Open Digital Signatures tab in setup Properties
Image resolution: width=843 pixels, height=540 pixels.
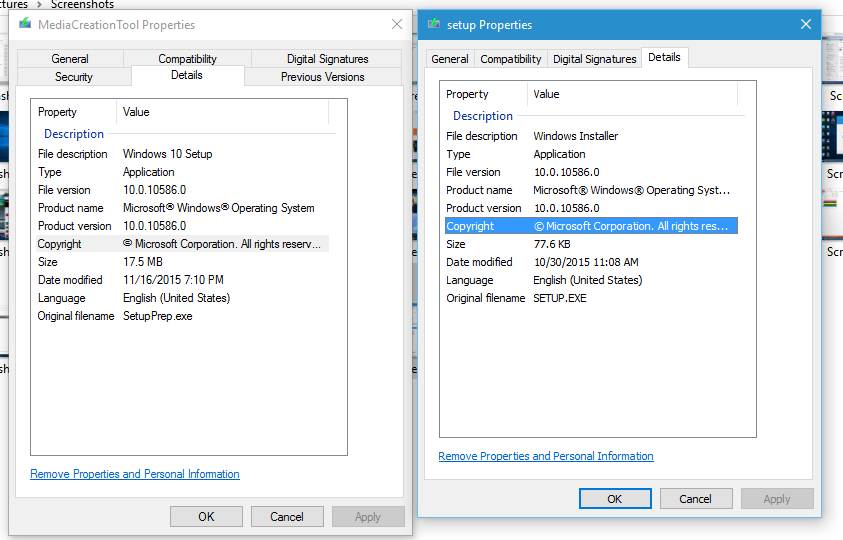595,59
